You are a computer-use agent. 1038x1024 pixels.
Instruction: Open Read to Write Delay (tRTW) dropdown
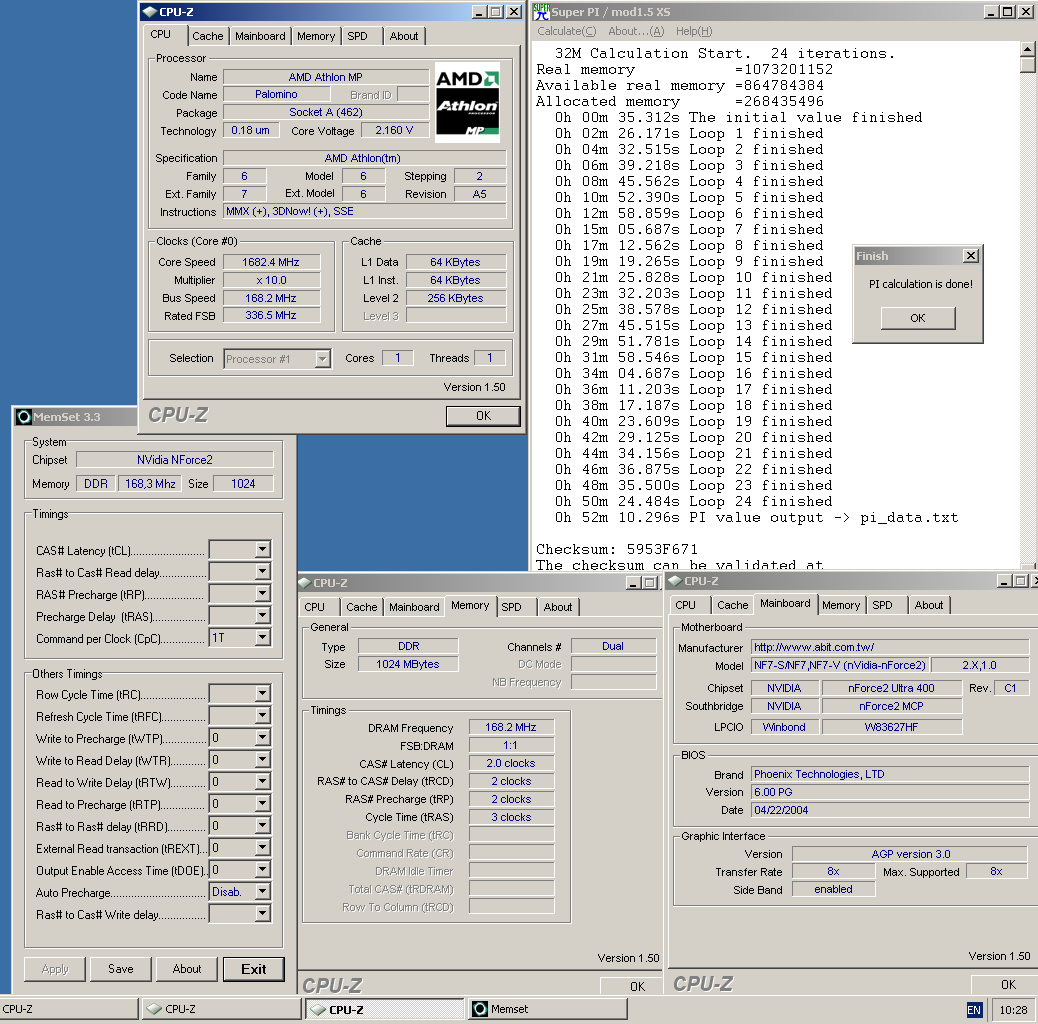coord(263,782)
